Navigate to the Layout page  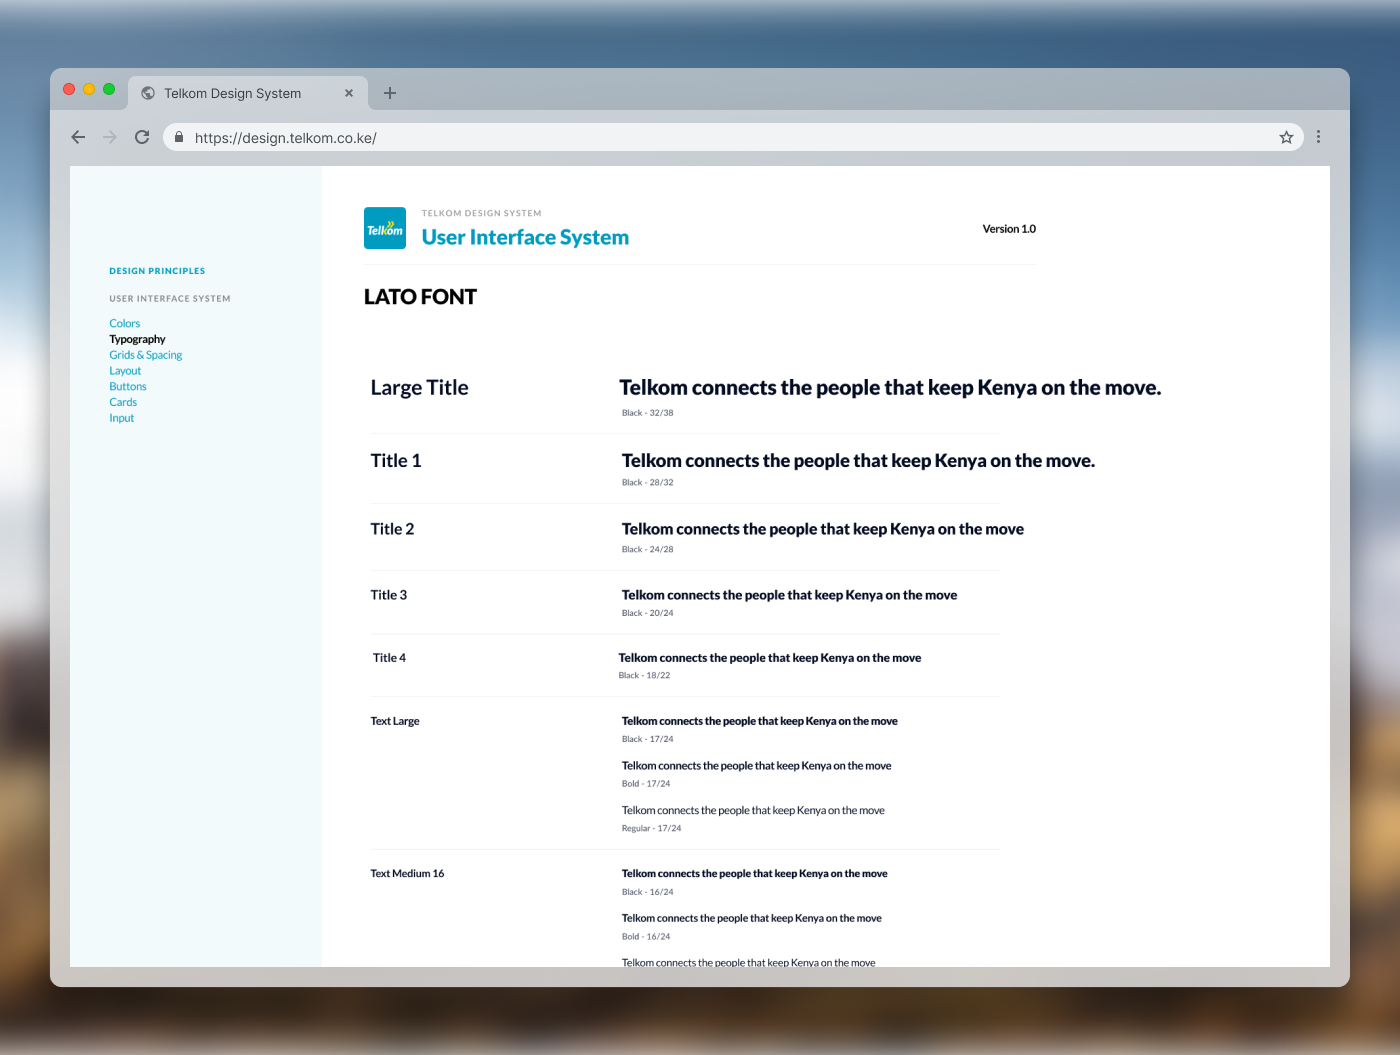125,371
